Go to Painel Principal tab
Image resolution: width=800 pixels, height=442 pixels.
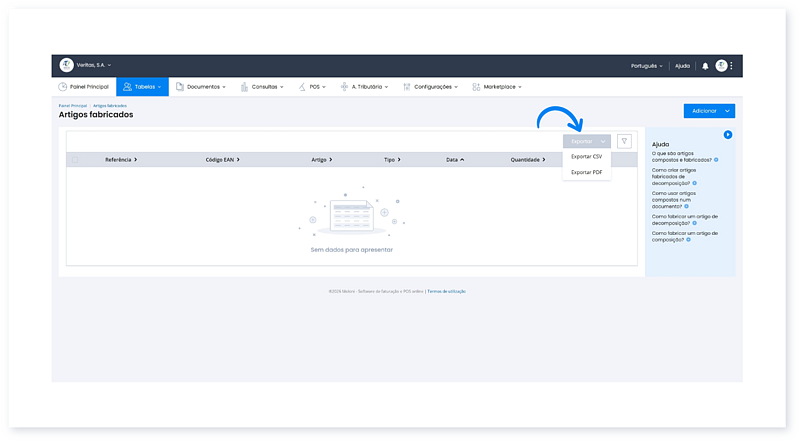point(84,87)
